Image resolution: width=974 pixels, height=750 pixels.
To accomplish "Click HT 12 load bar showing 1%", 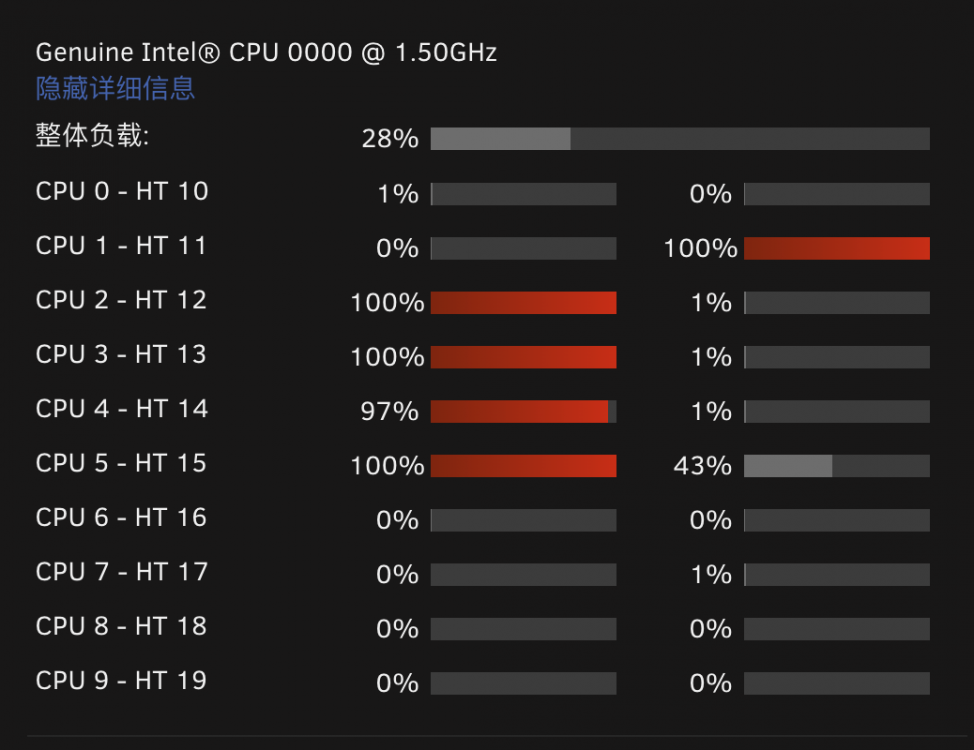I will (x=836, y=303).
